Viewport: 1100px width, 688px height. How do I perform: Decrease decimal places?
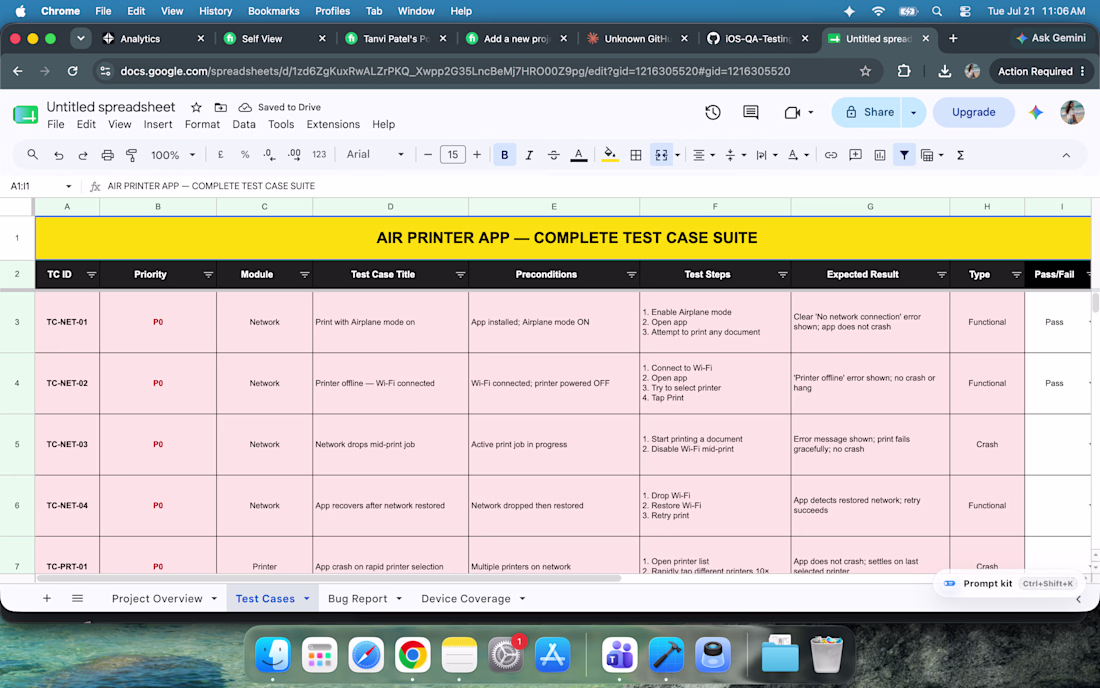coord(269,155)
